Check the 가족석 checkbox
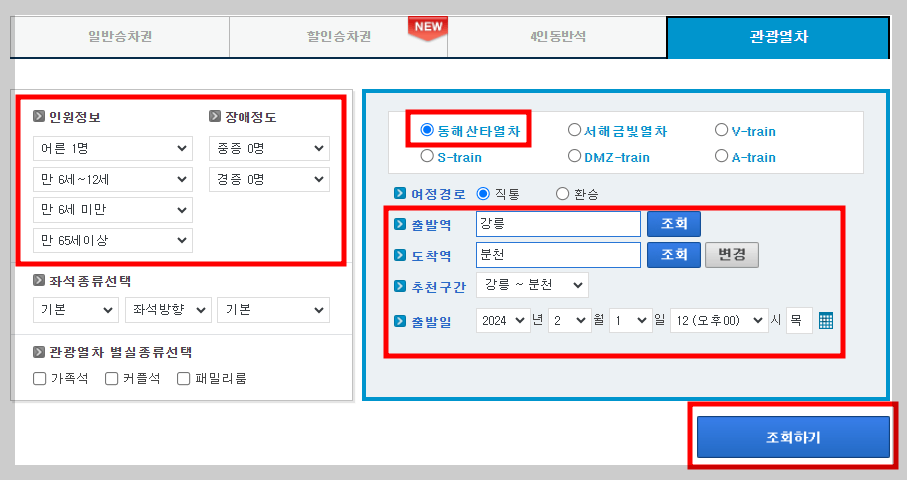The height and width of the screenshot is (480, 907). [x=39, y=379]
